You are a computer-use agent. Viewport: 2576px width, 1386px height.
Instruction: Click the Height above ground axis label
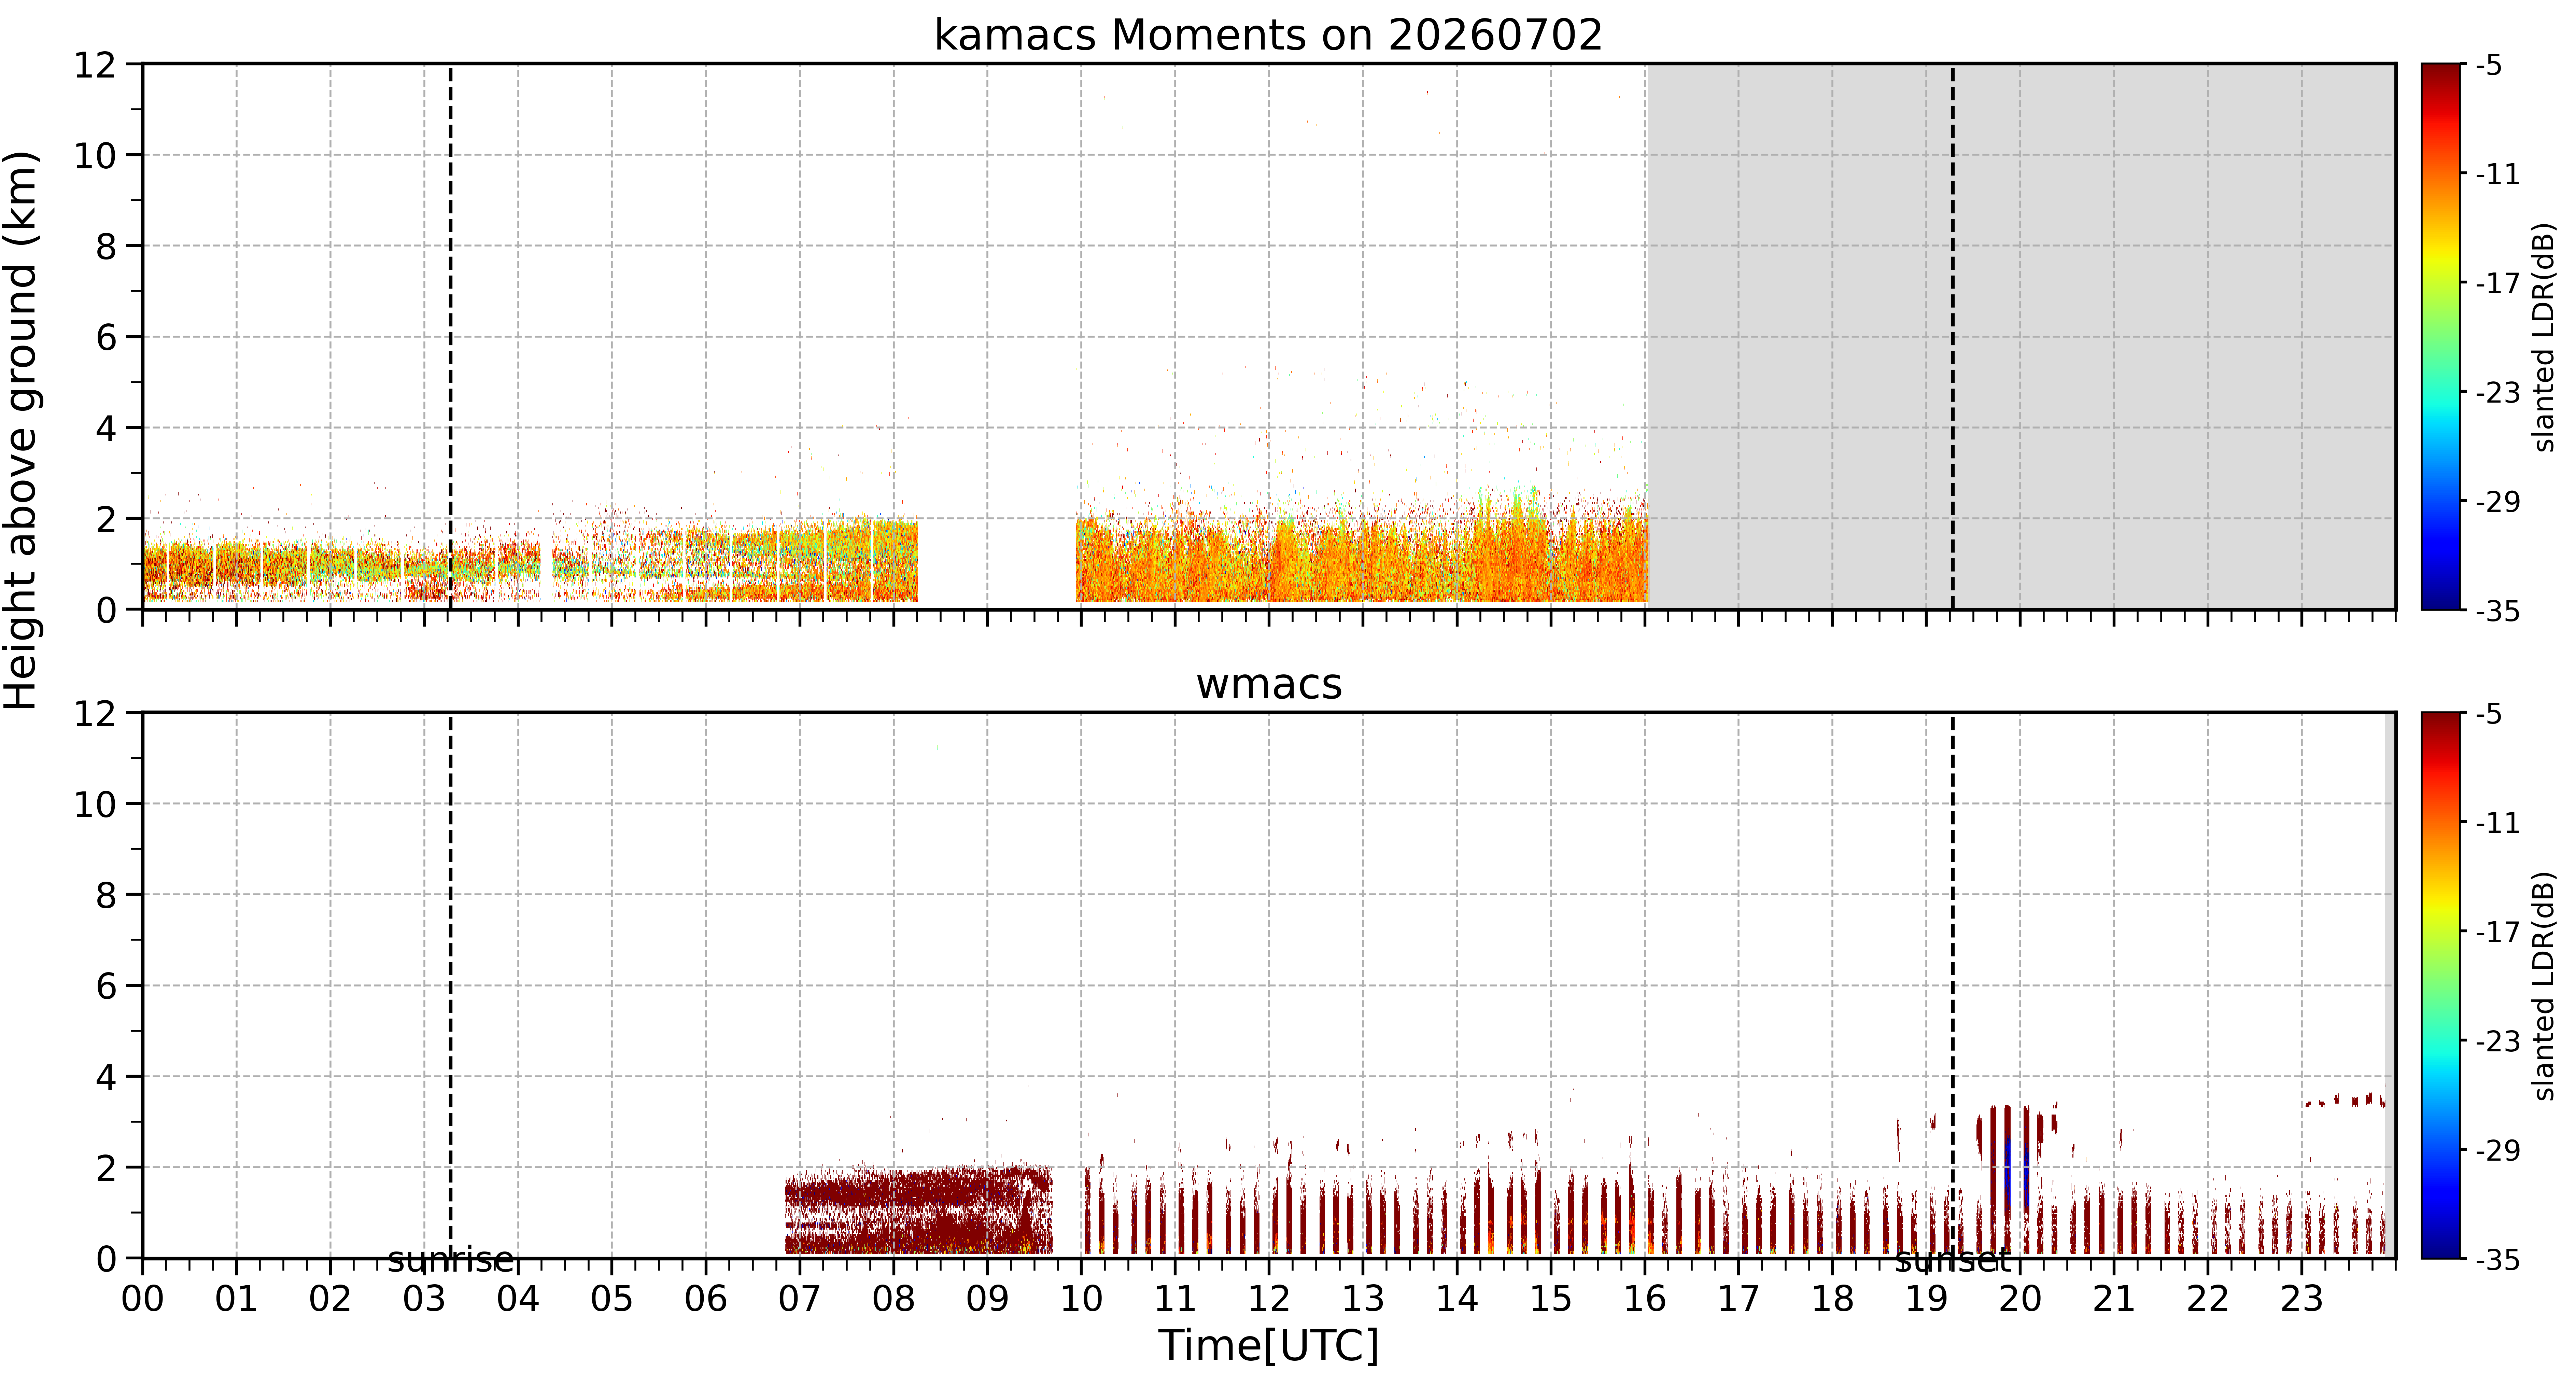[x=21, y=430]
